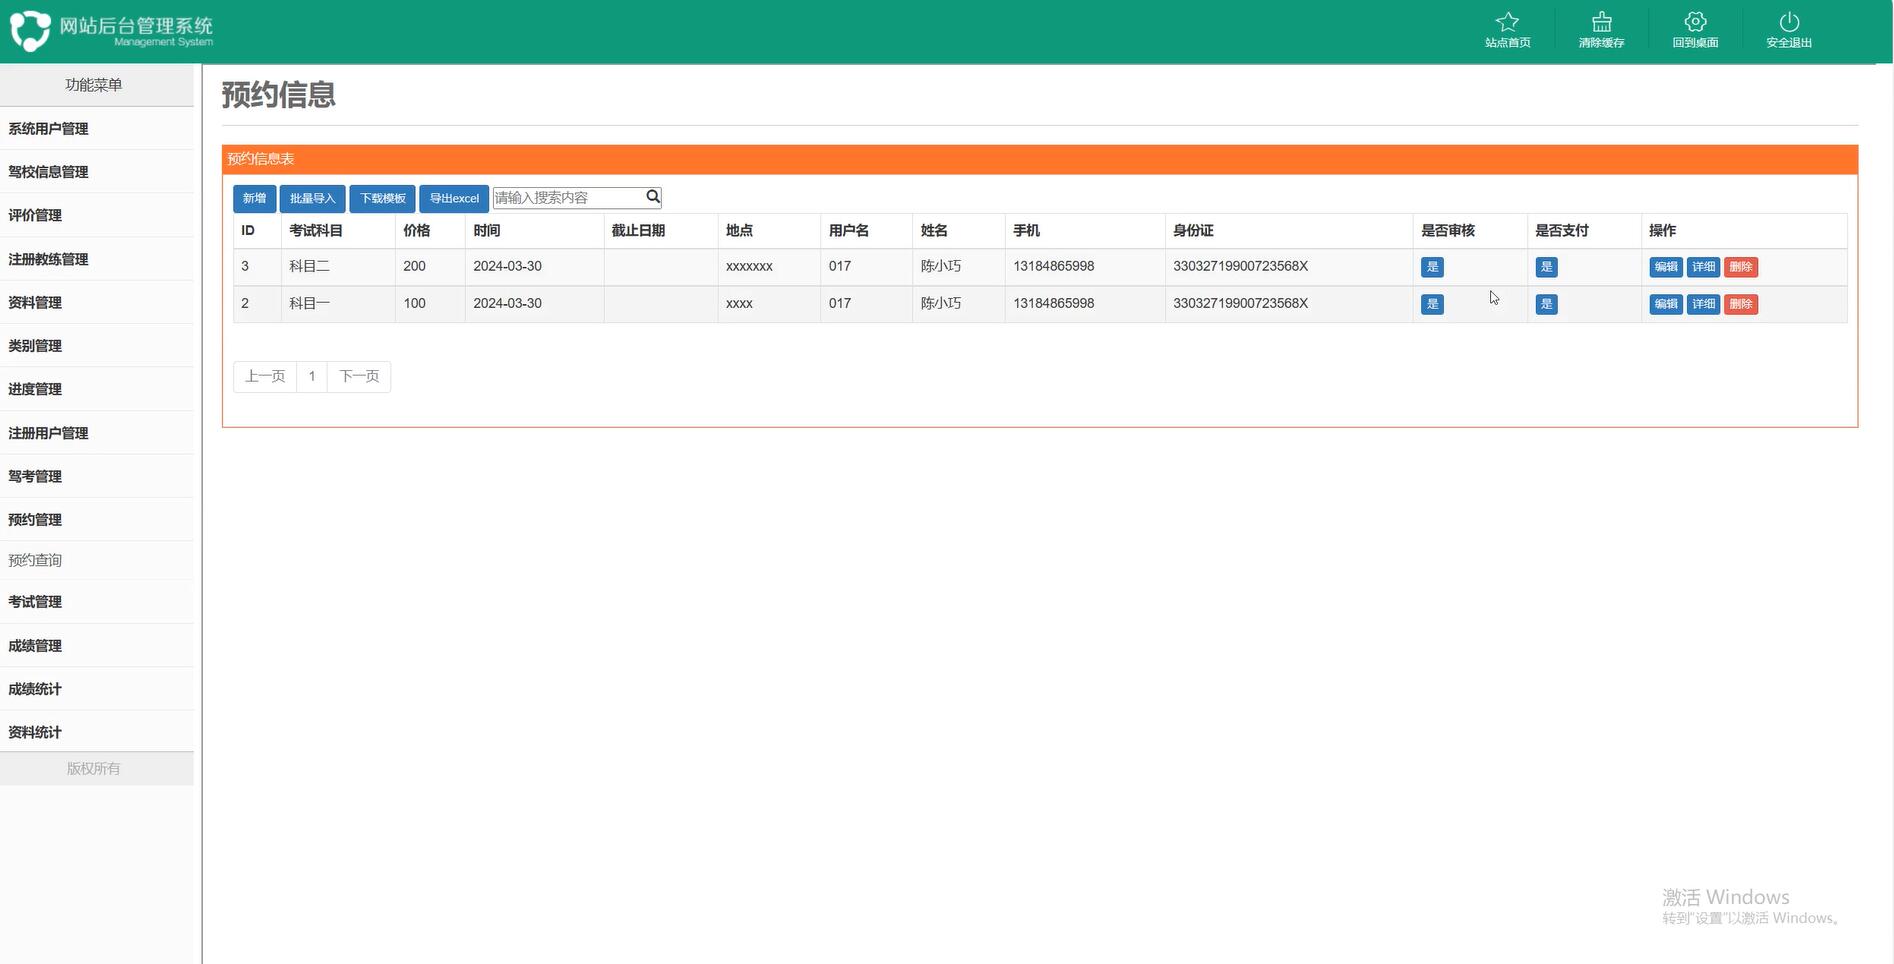Expand 驾考管理 menu
1894x964 pixels.
click(x=97, y=476)
